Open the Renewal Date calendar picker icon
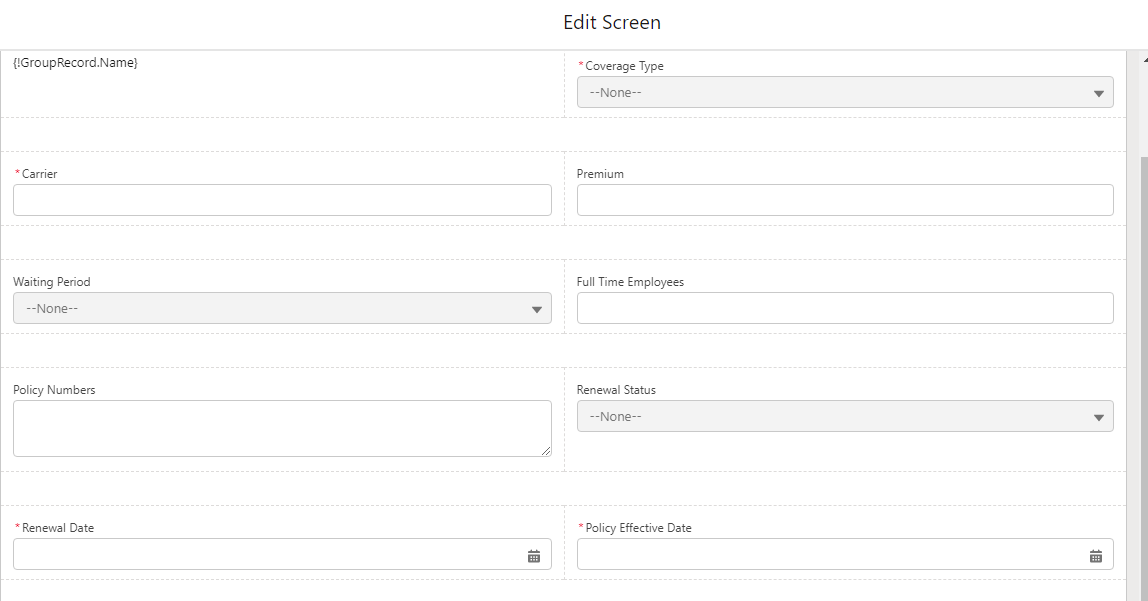The width and height of the screenshot is (1148, 601). coord(534,556)
